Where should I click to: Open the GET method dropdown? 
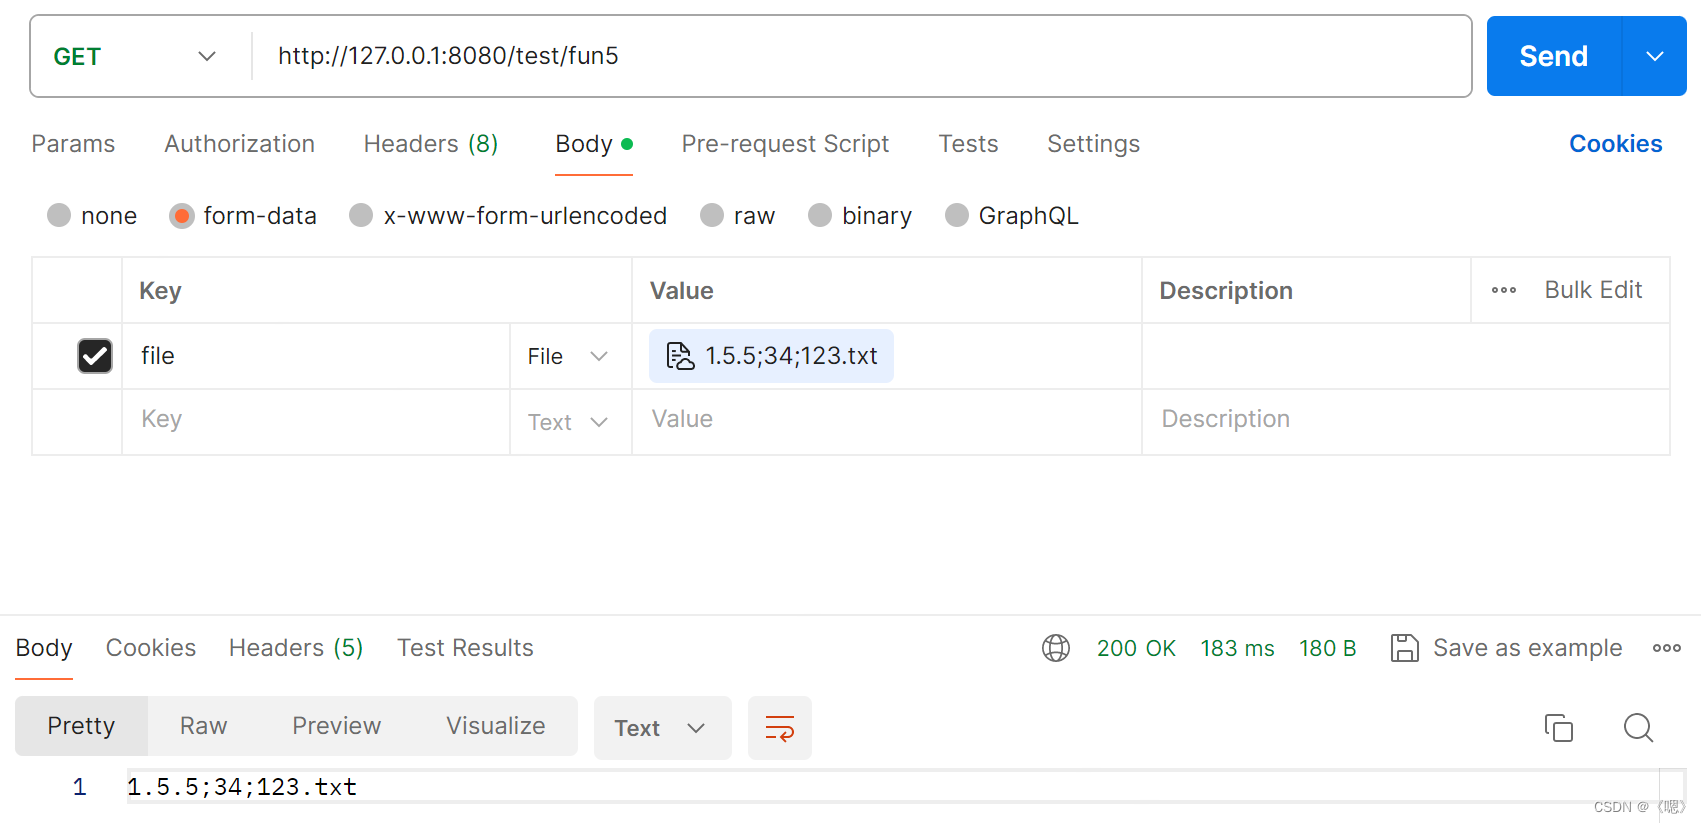[x=135, y=56]
